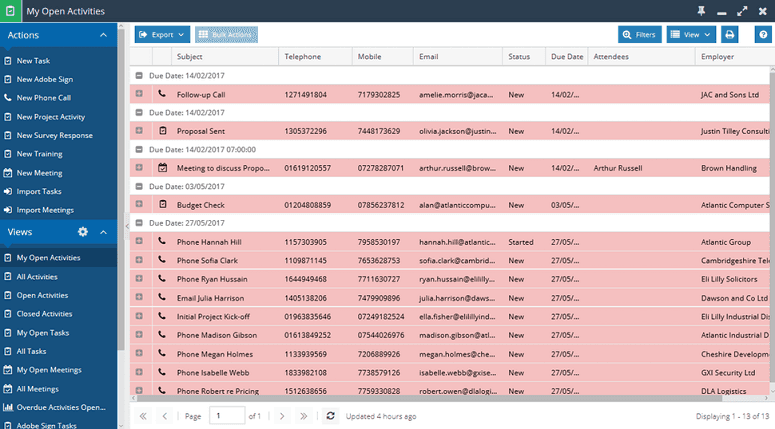775x429 pixels.
Task: Open the help question mark icon
Action: (x=763, y=35)
